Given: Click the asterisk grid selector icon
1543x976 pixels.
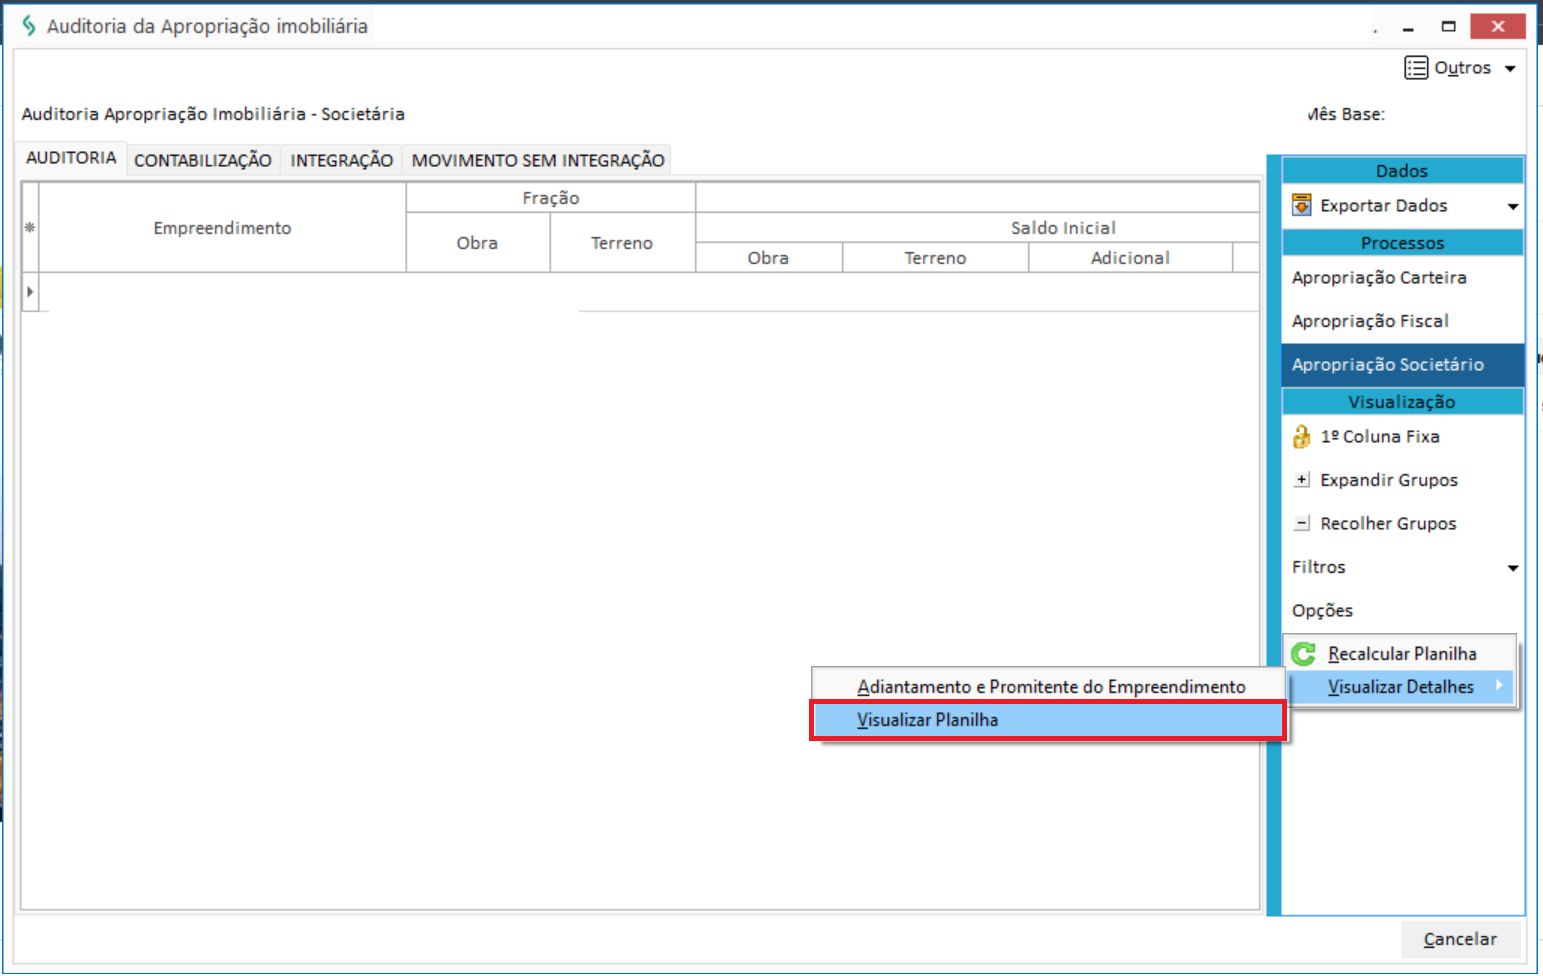Looking at the screenshot, I should click(x=30, y=228).
